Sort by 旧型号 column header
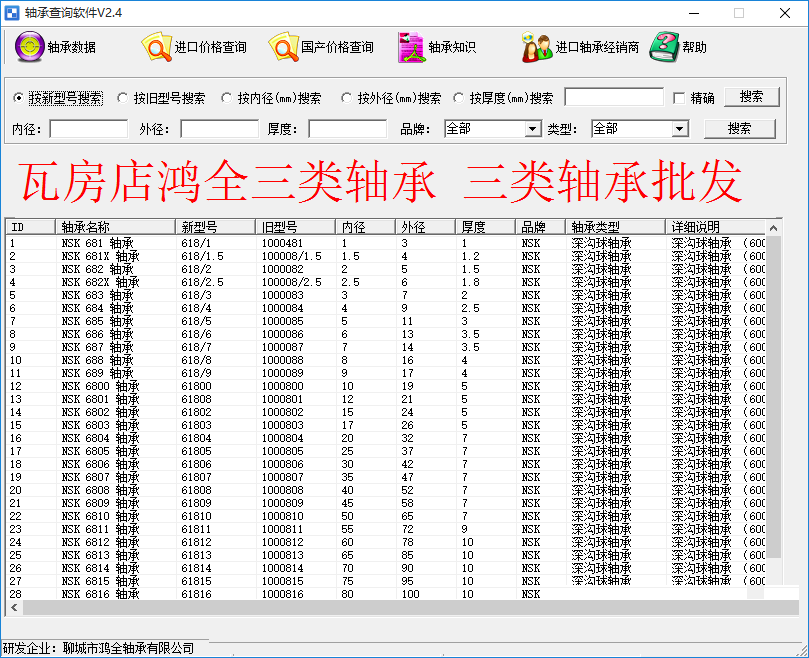 pyautogui.click(x=295, y=227)
